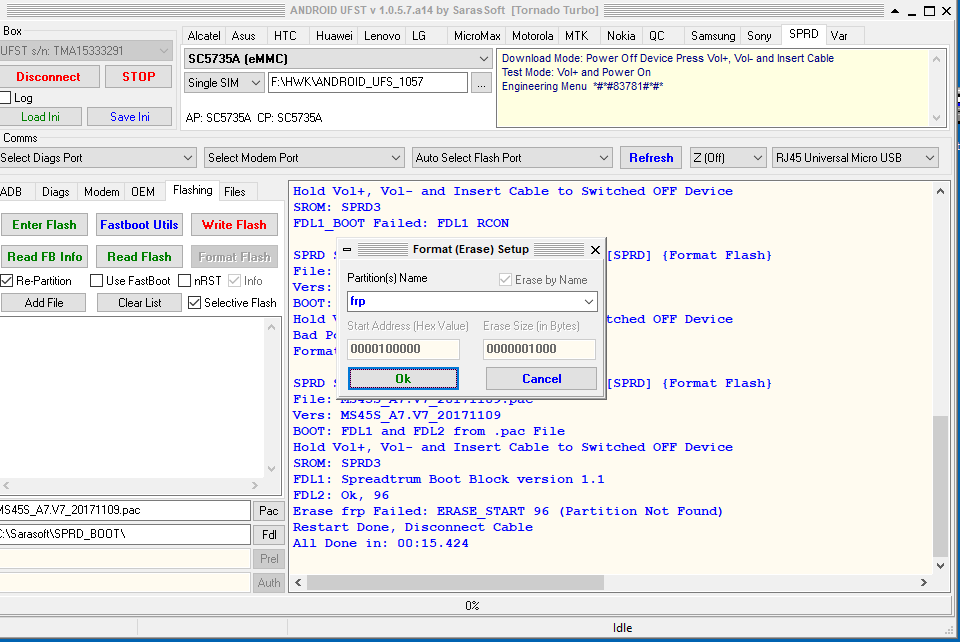Open the Sony tab
The image size is (960, 642).
coord(759,36)
